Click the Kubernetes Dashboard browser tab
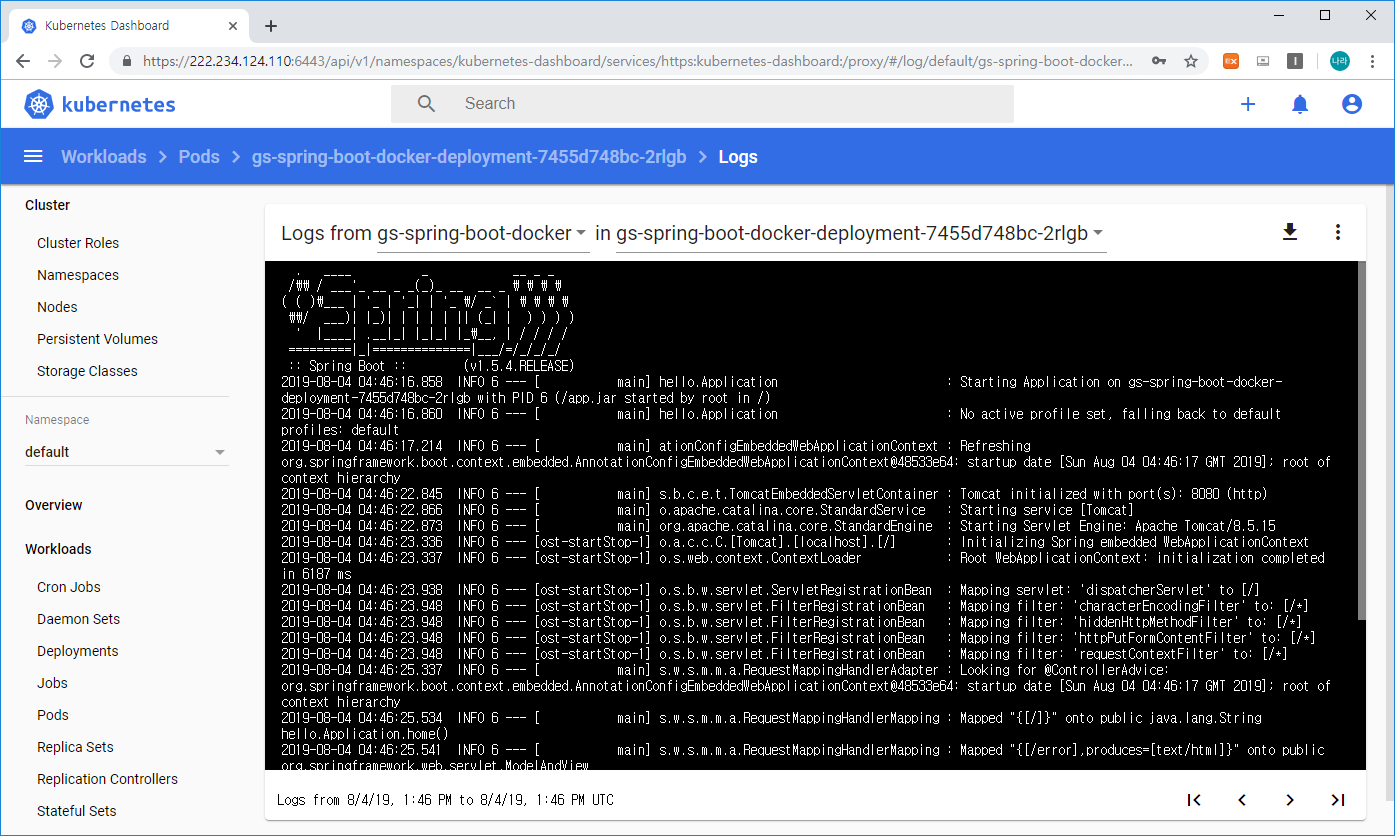1395x836 pixels. click(130, 26)
